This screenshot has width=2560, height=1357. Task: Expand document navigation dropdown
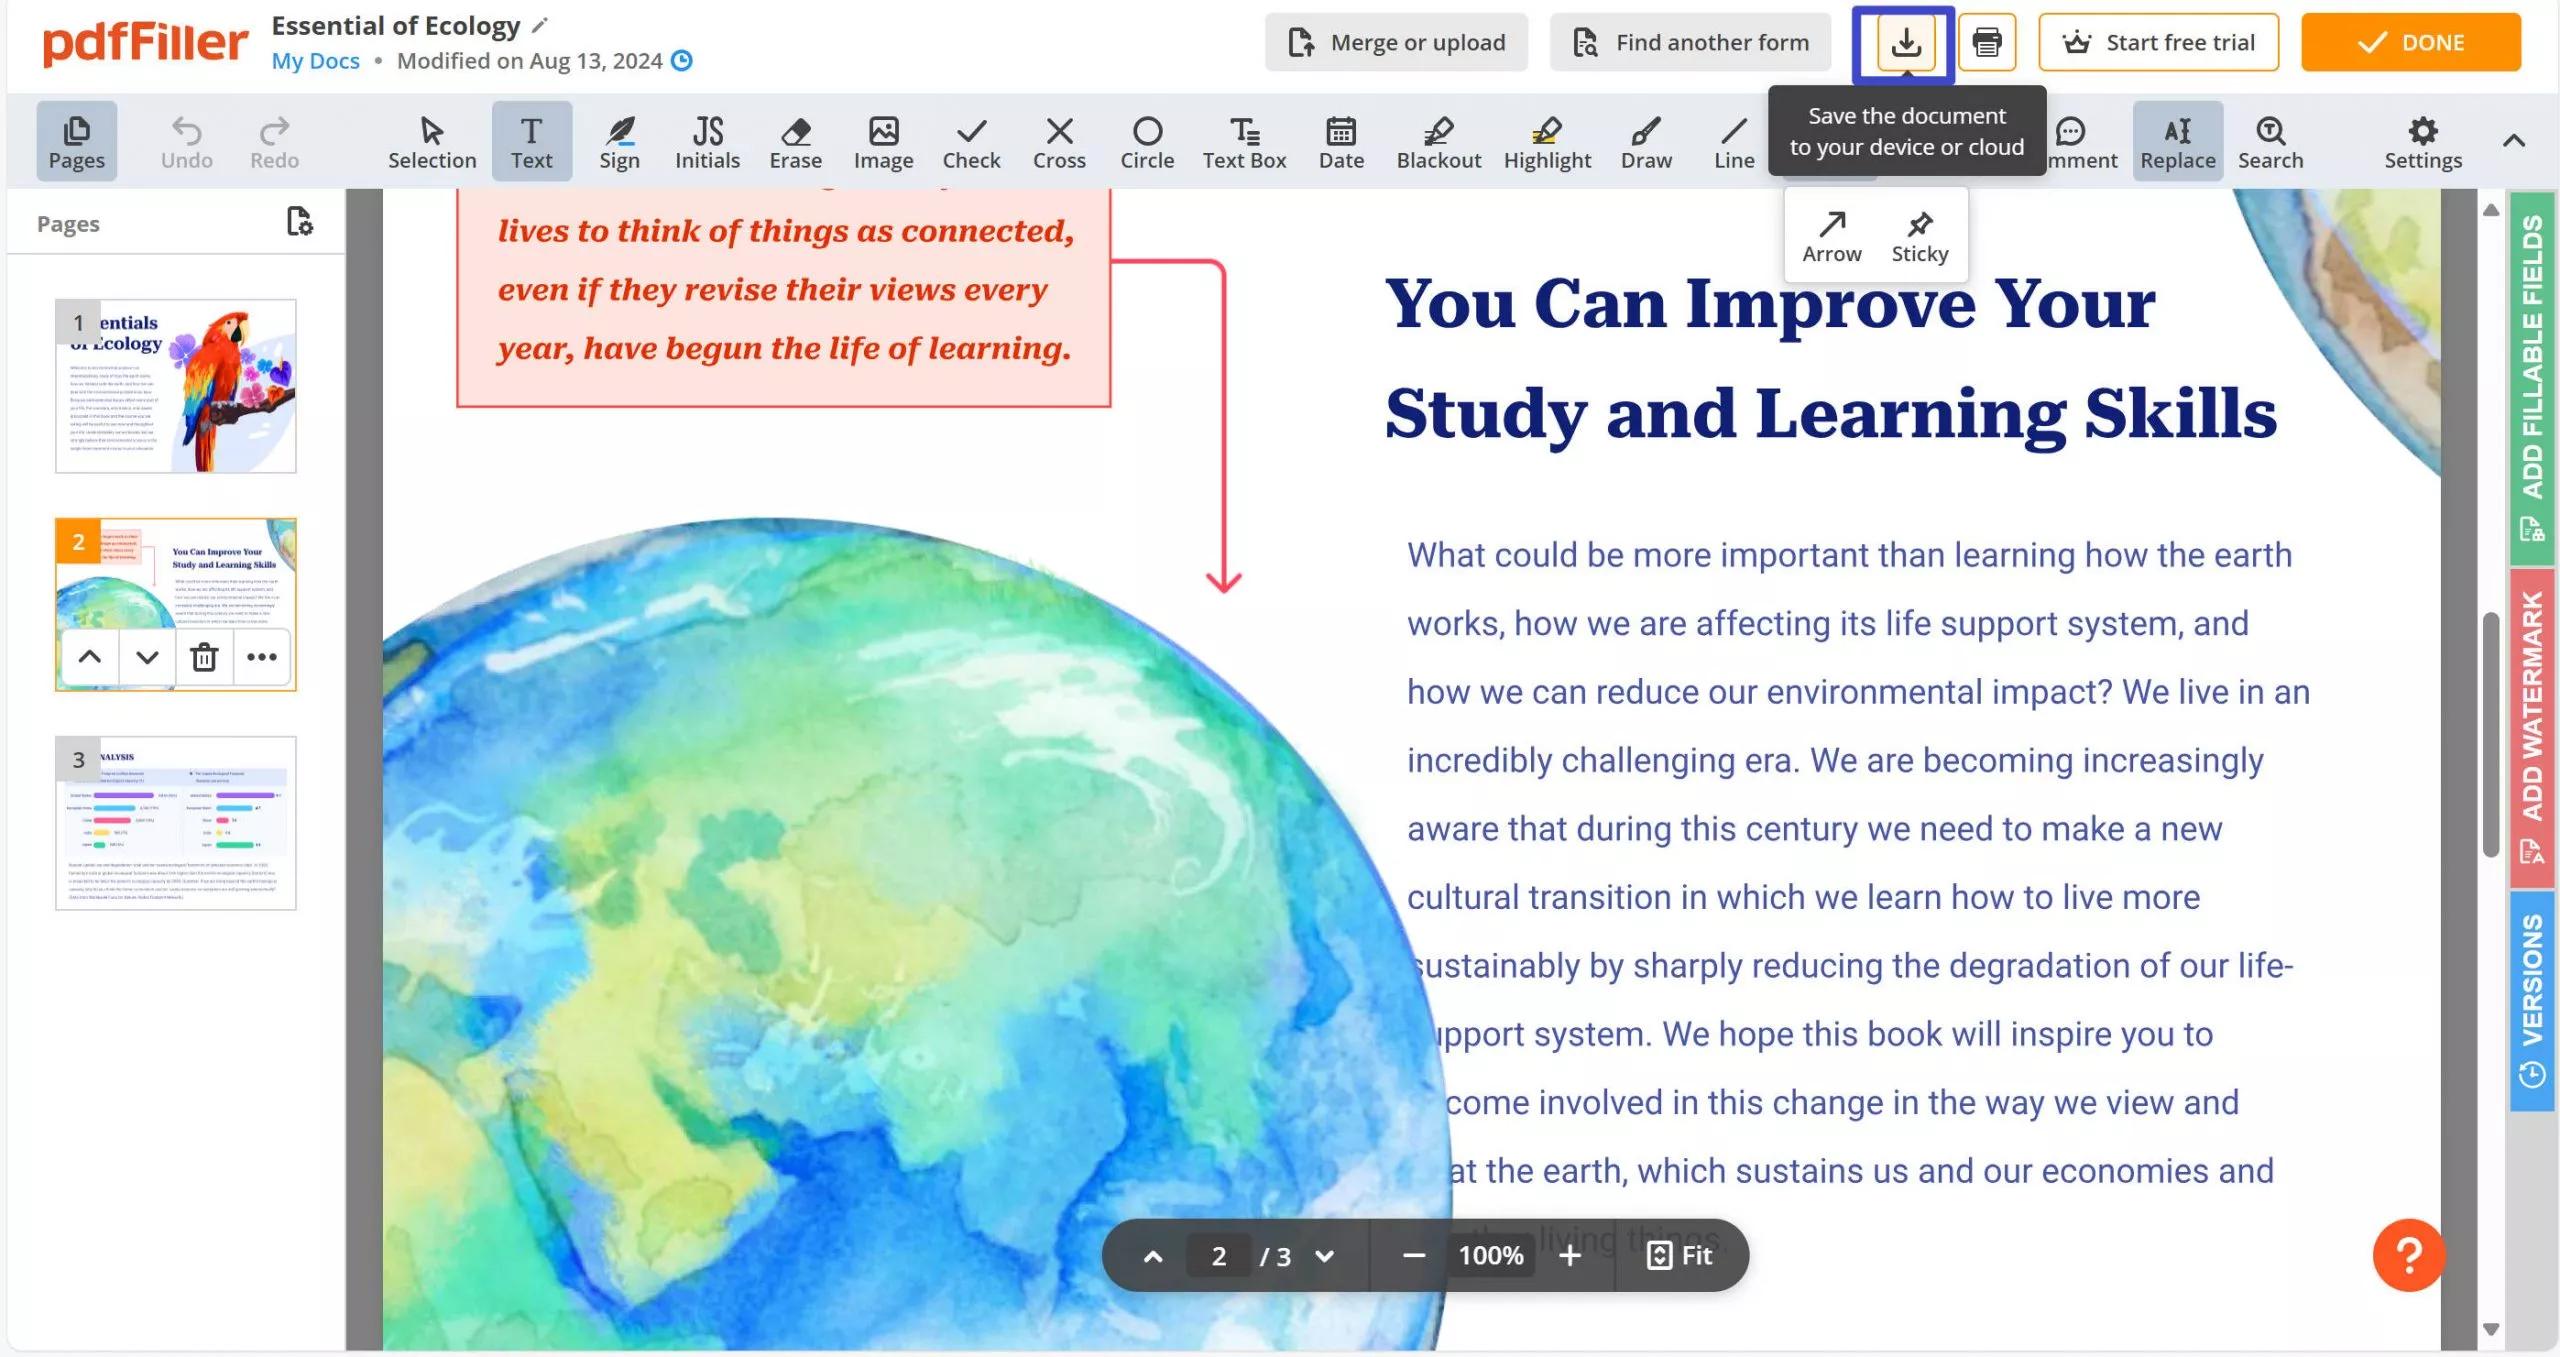pos(1326,1255)
